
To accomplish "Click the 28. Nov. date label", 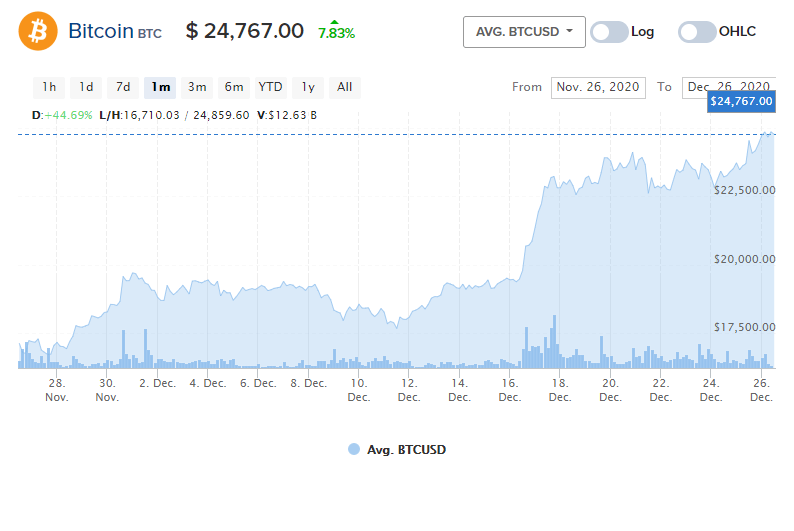I will point(57,390).
